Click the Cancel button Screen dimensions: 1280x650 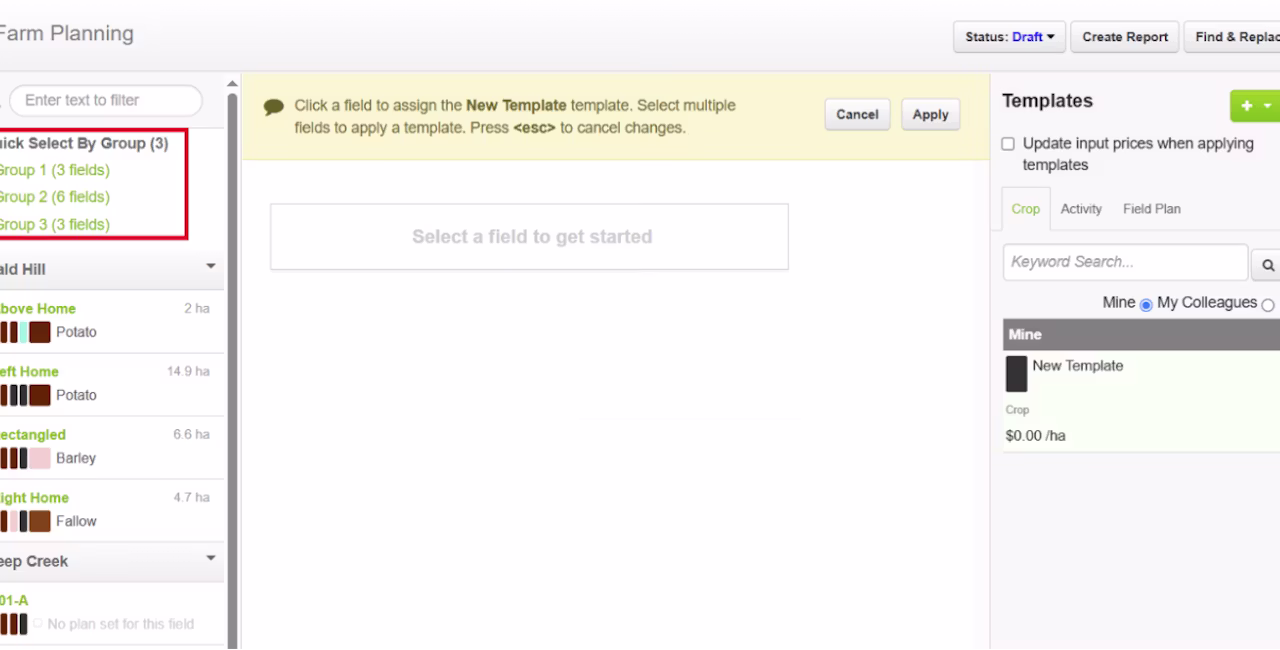pyautogui.click(x=857, y=115)
